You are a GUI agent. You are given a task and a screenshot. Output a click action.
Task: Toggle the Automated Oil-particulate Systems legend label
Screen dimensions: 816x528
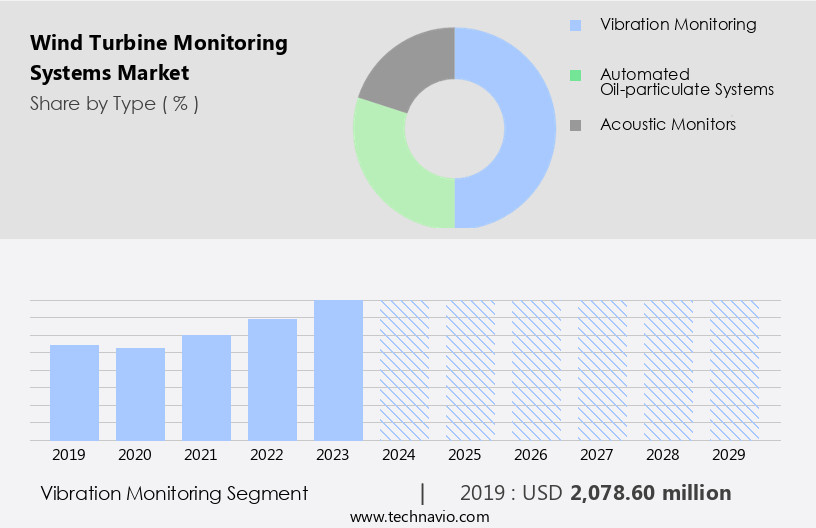[x=686, y=82]
